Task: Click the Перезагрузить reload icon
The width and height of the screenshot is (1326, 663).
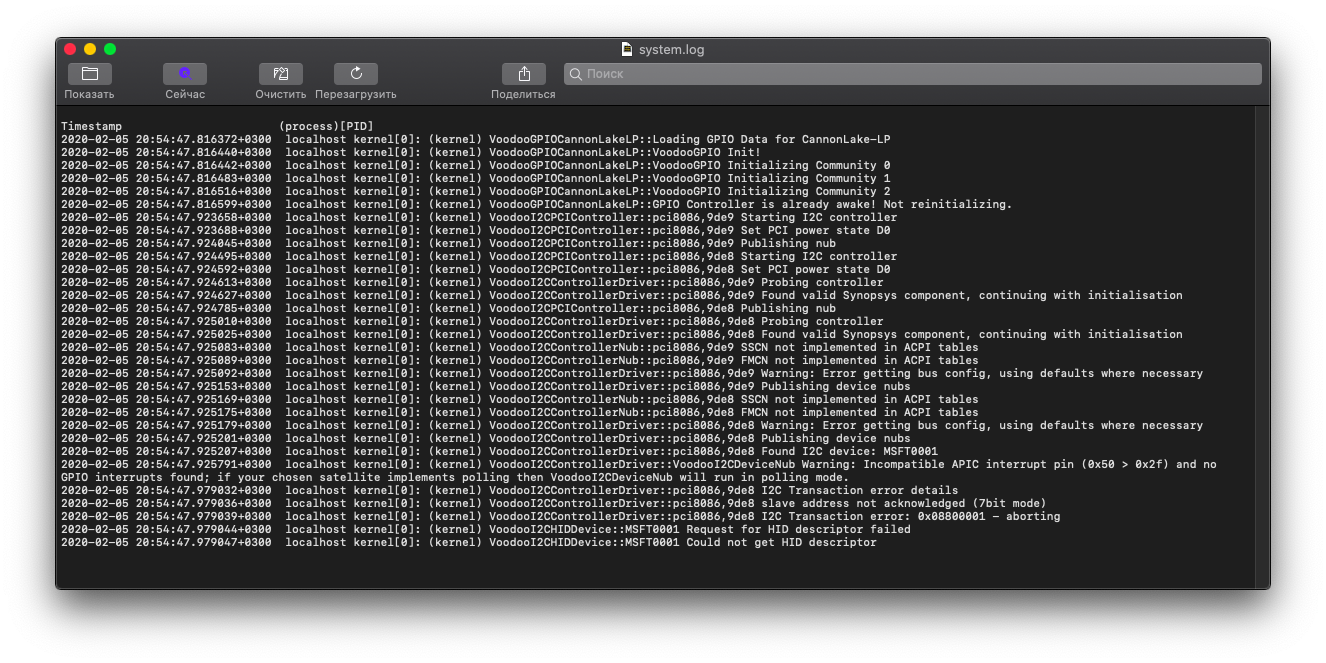Action: coord(356,73)
